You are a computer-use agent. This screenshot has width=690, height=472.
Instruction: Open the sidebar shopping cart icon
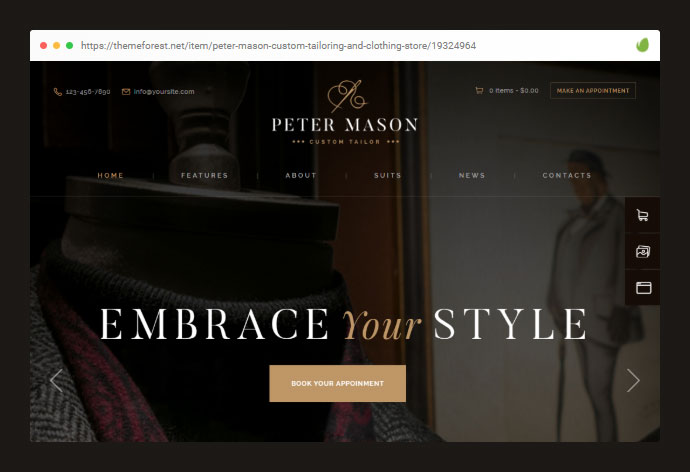(x=642, y=215)
